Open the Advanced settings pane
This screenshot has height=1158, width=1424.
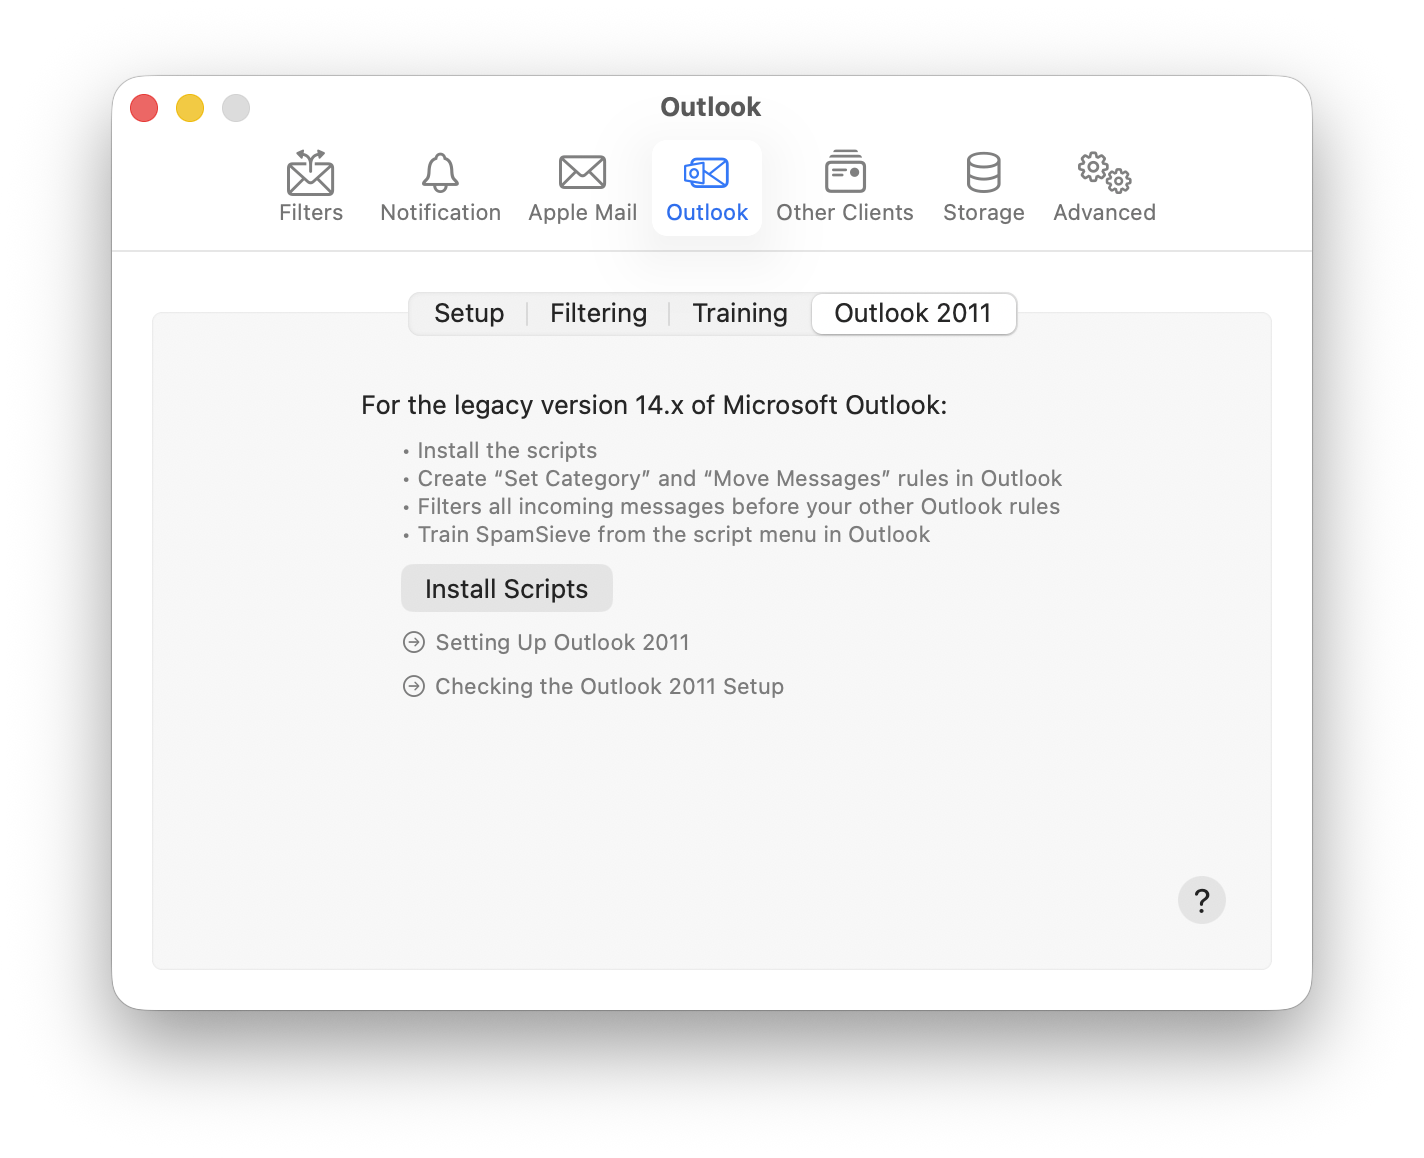coord(1104,186)
